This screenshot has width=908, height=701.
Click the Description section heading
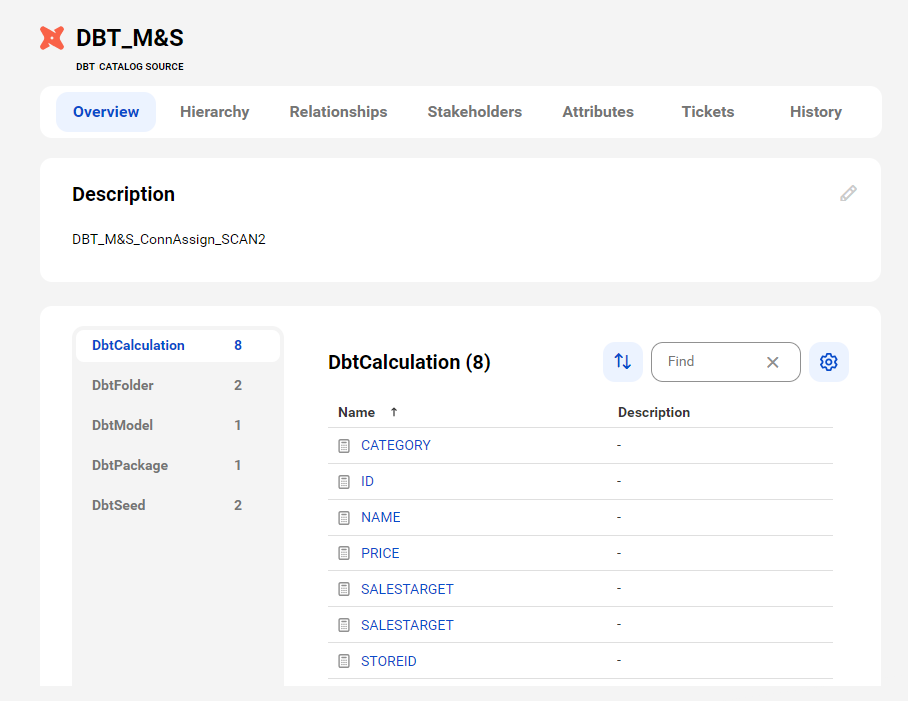pyautogui.click(x=123, y=194)
